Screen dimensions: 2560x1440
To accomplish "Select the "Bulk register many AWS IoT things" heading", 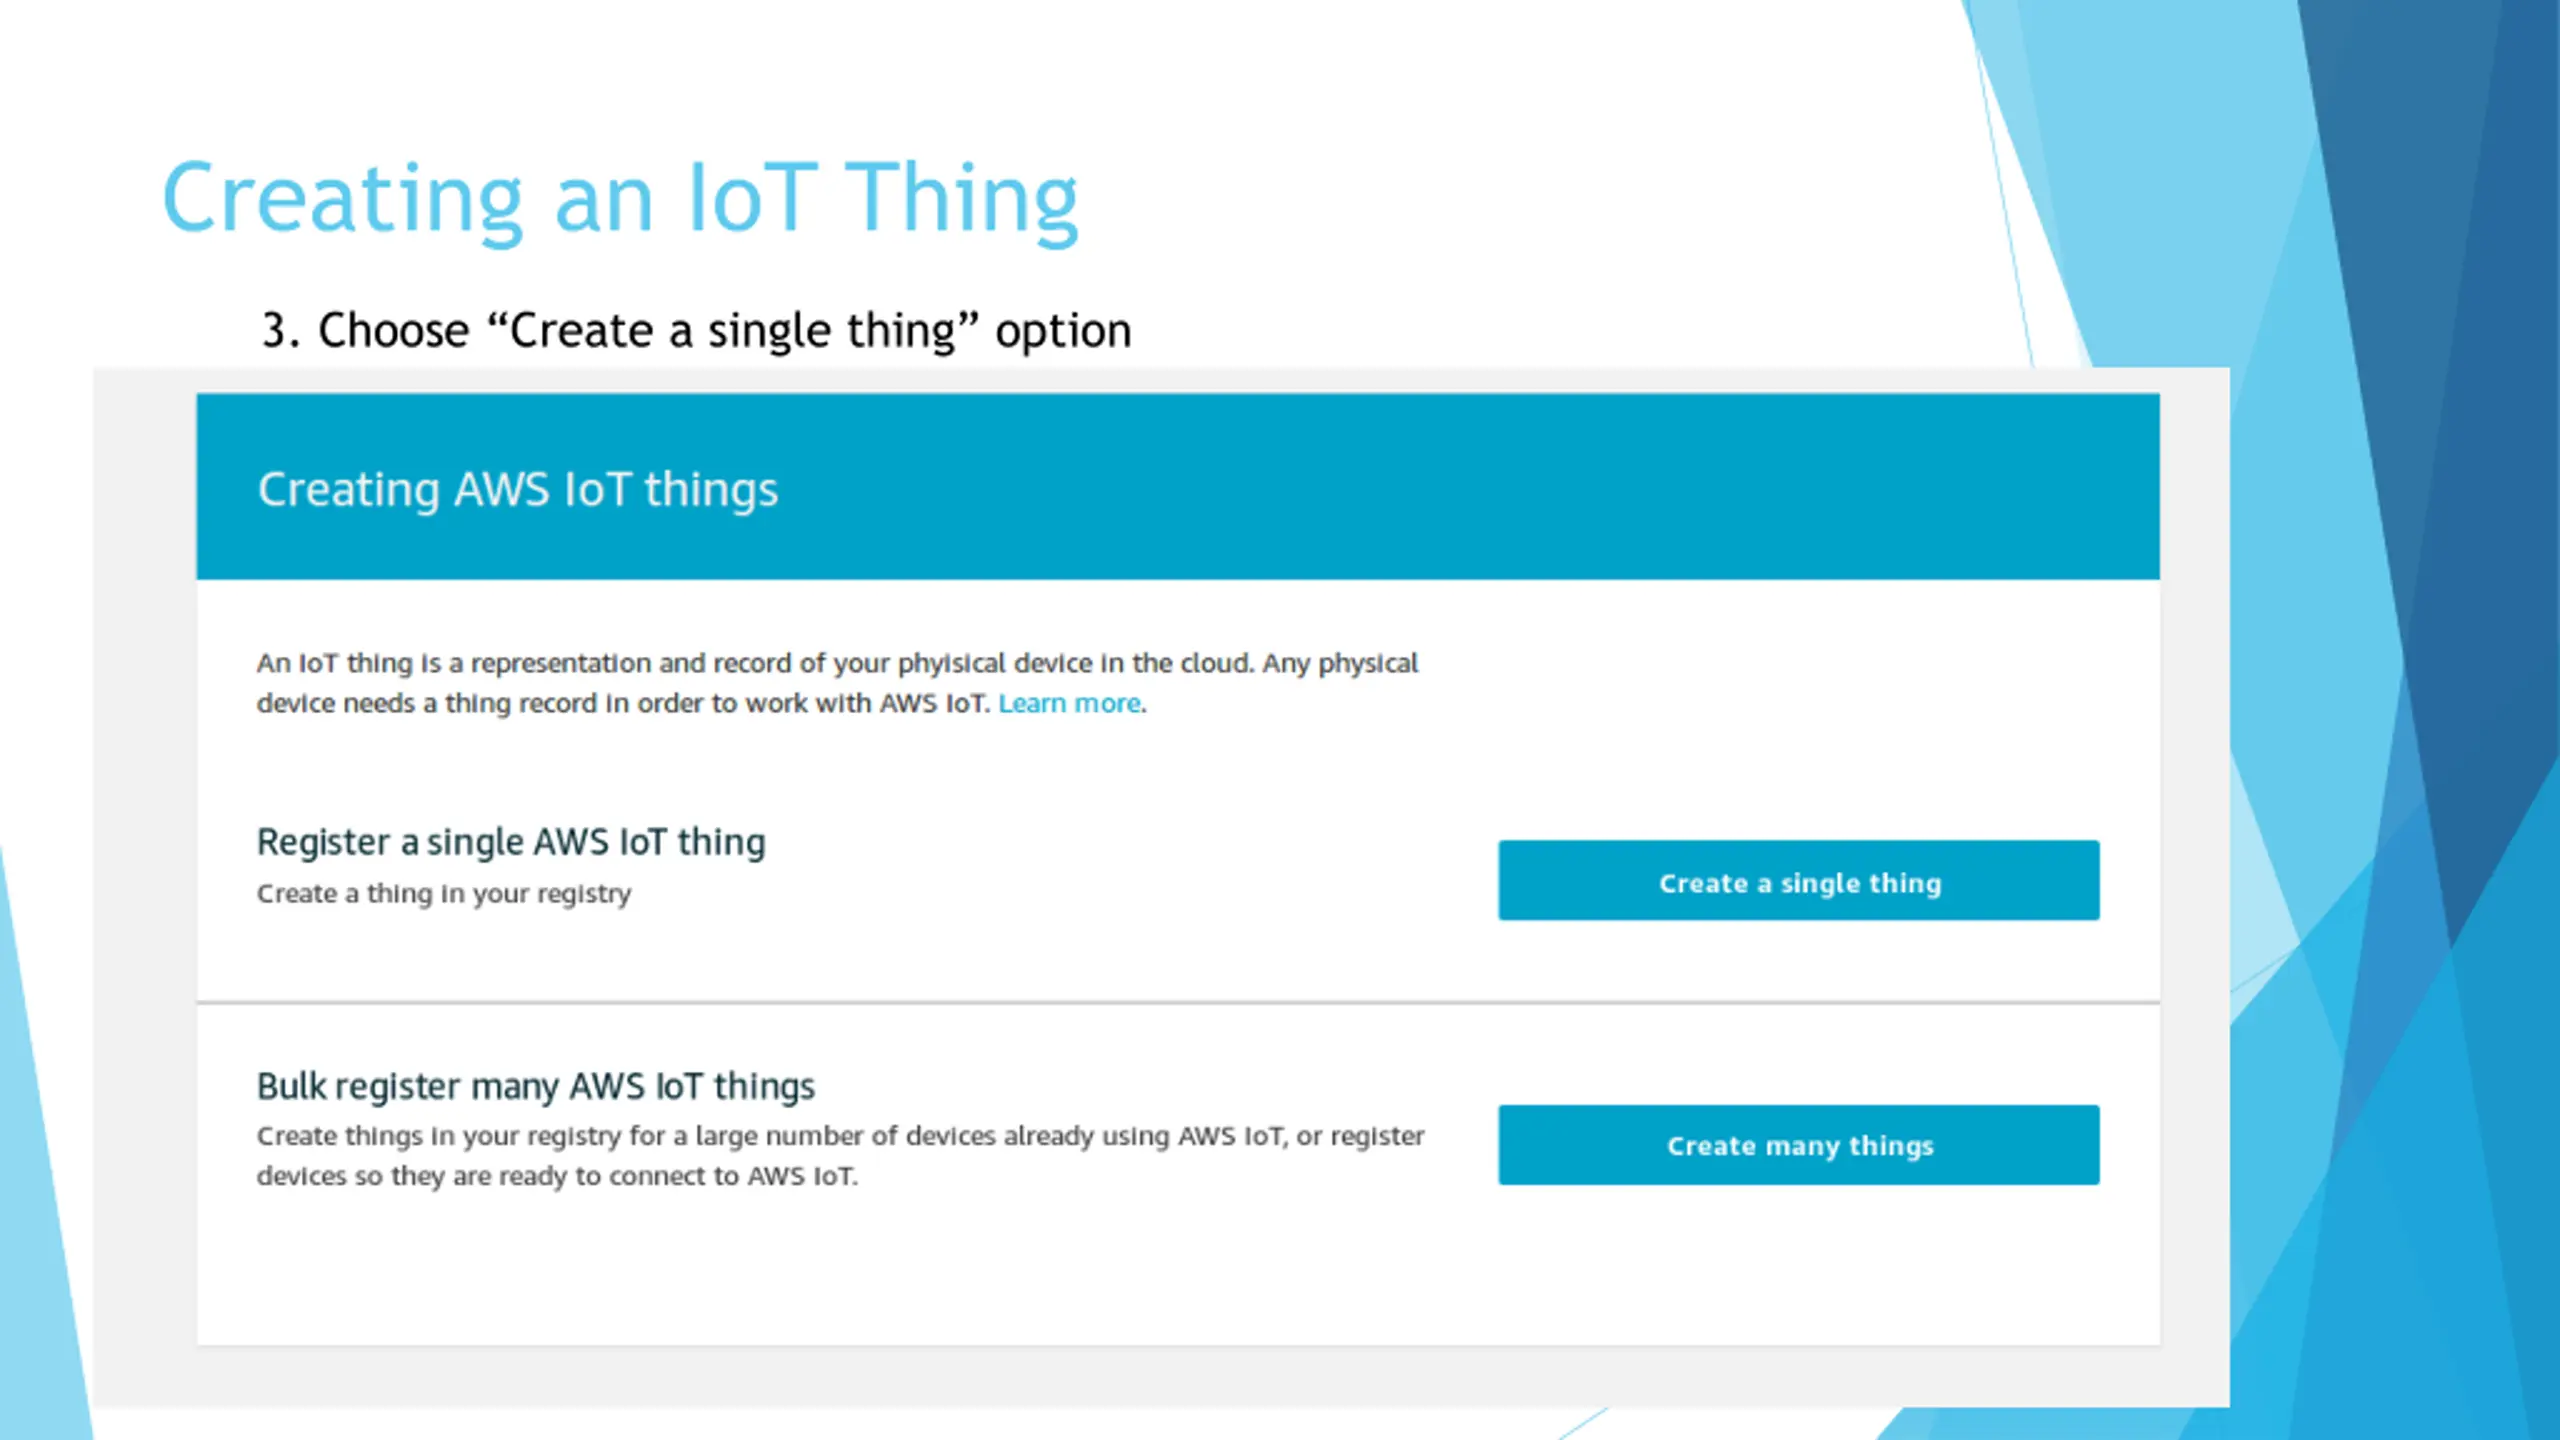I will [536, 1086].
